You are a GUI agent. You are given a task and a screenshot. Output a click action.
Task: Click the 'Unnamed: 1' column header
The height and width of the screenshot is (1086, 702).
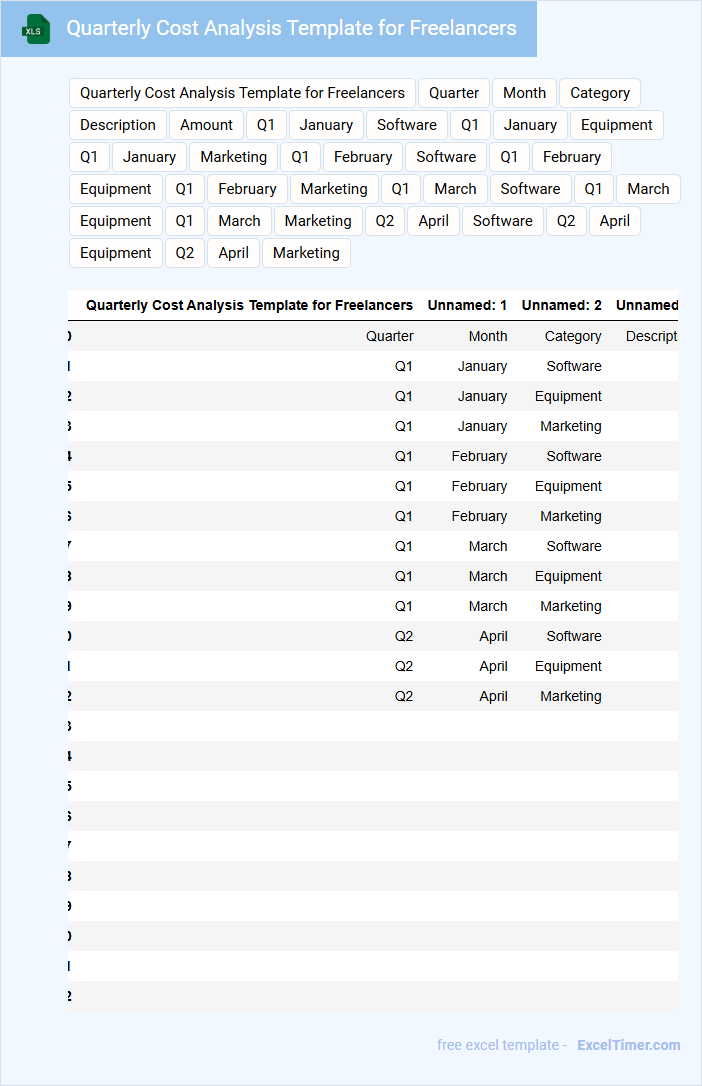point(467,305)
